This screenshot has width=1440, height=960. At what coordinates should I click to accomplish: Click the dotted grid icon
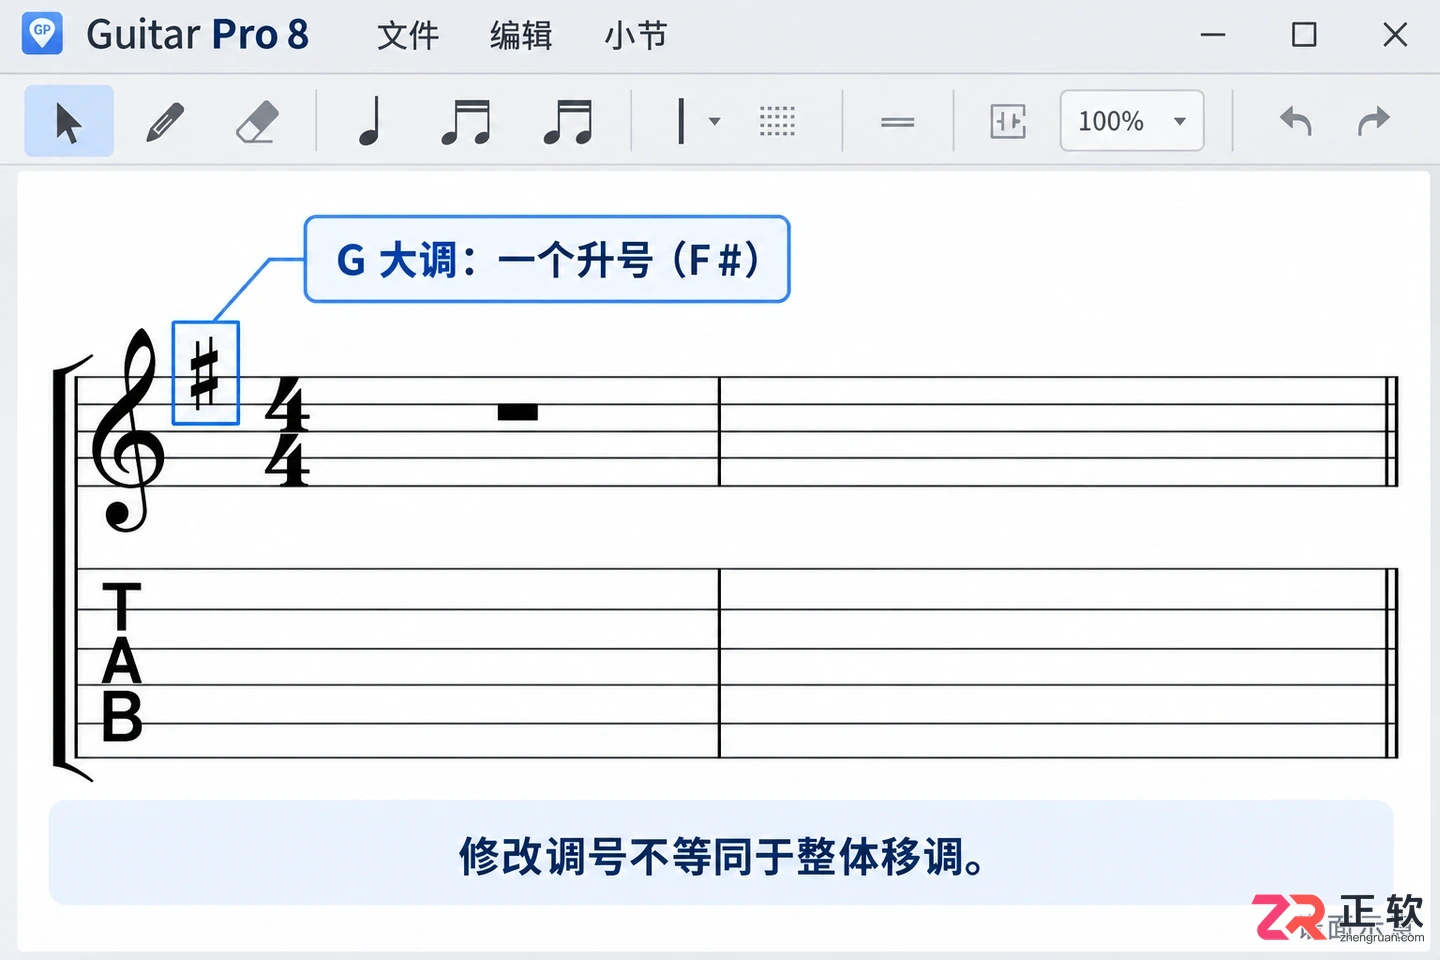[777, 122]
